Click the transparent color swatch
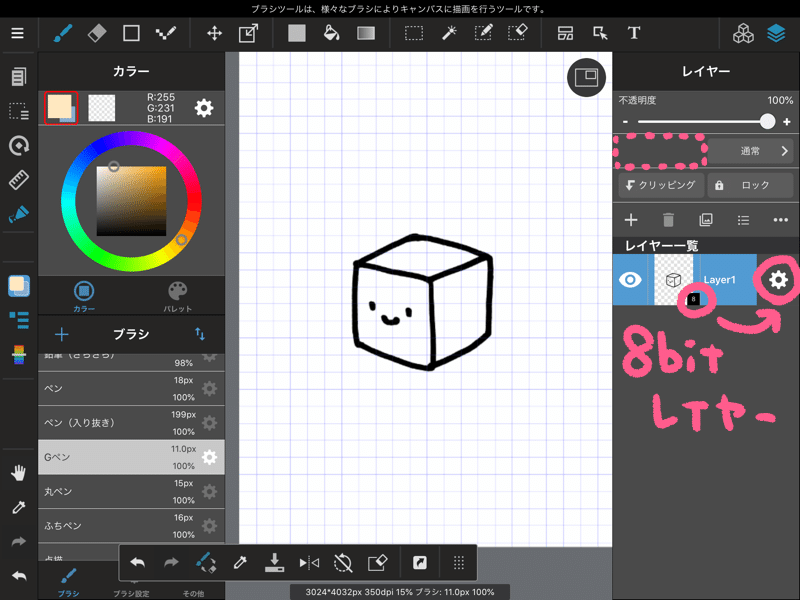Screen dimensions: 800x600 click(x=102, y=108)
